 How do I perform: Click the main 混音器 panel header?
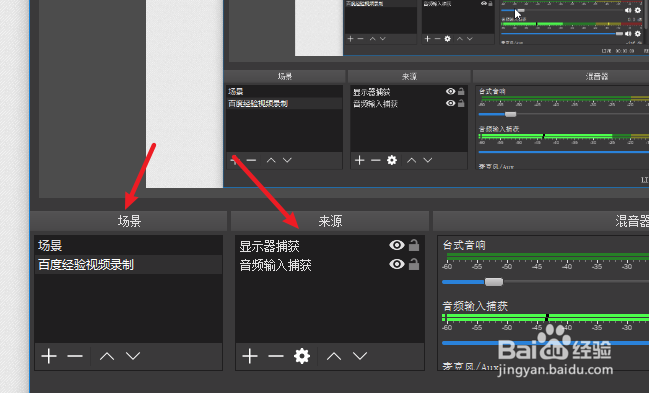point(541,221)
